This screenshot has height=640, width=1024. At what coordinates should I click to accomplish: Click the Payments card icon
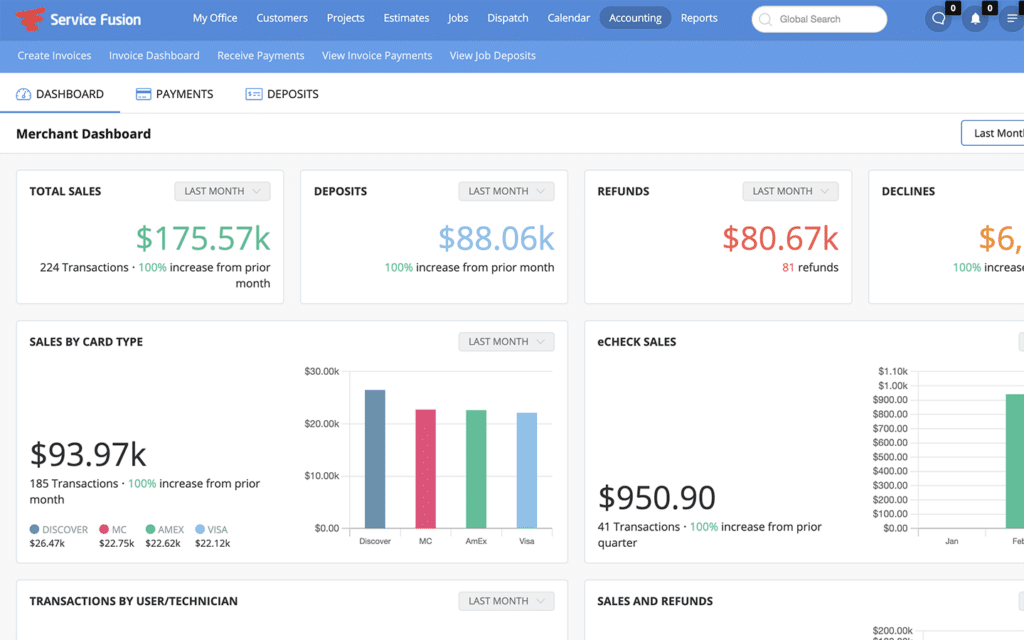click(143, 94)
